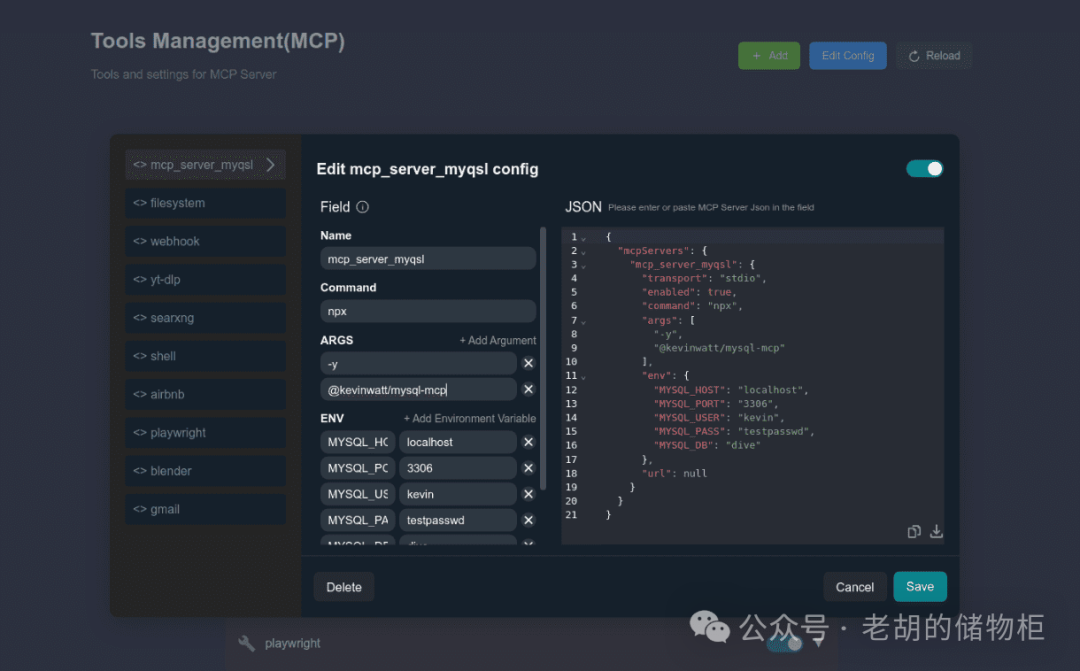
Task: Open the shell server entry
Action: (x=205, y=356)
